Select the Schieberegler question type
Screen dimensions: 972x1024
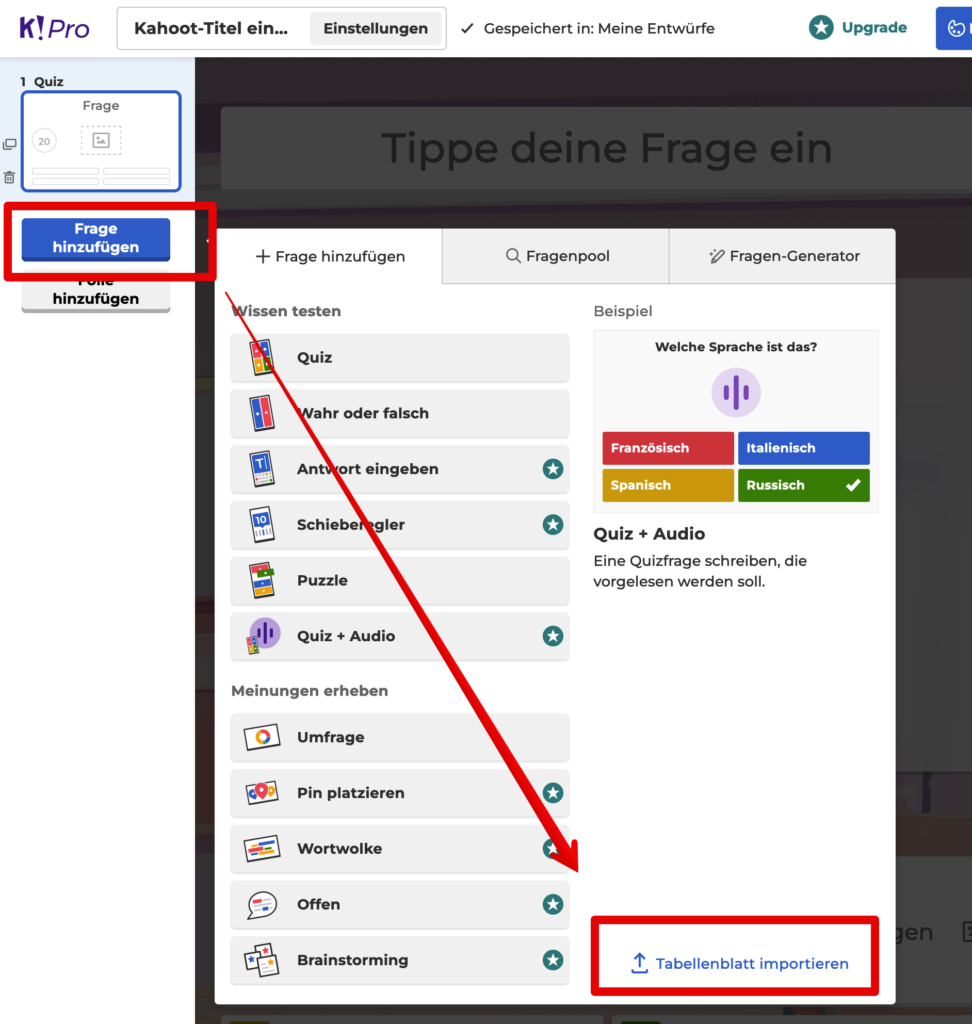click(x=399, y=525)
